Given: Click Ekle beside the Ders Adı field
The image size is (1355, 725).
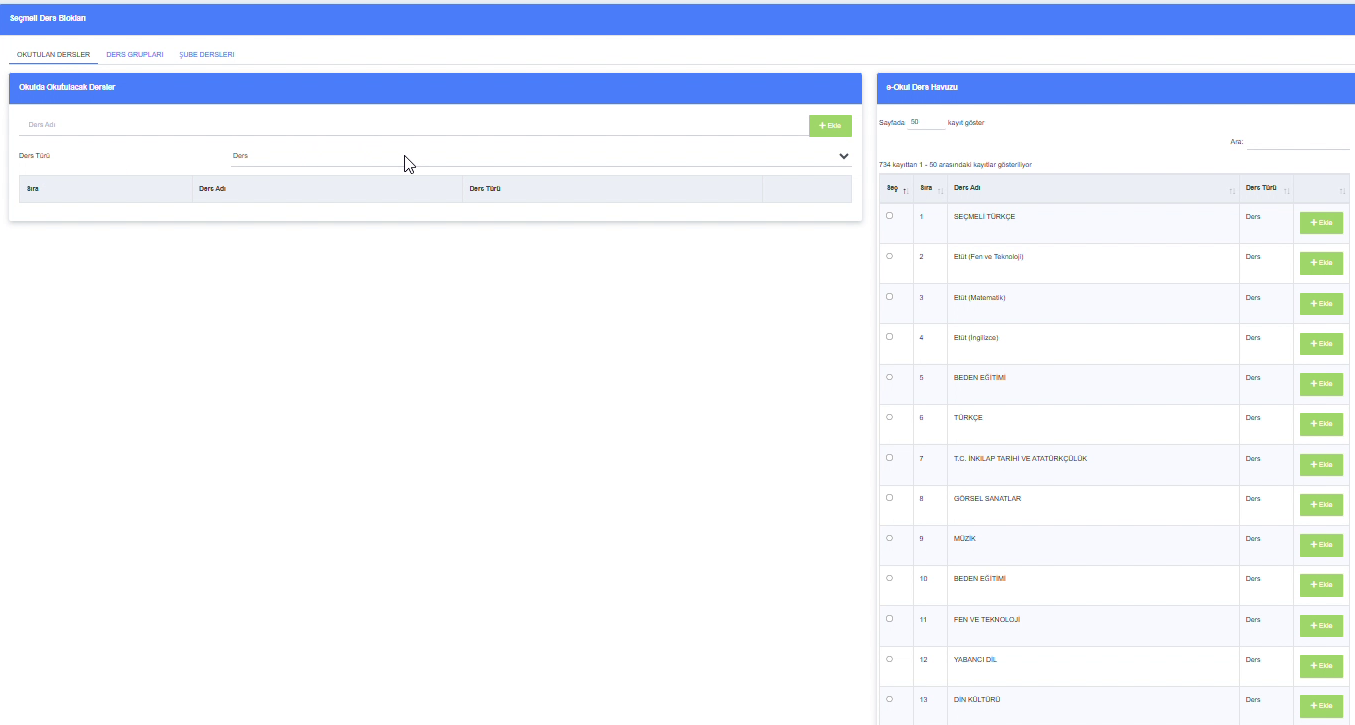Looking at the screenshot, I should pyautogui.click(x=830, y=126).
